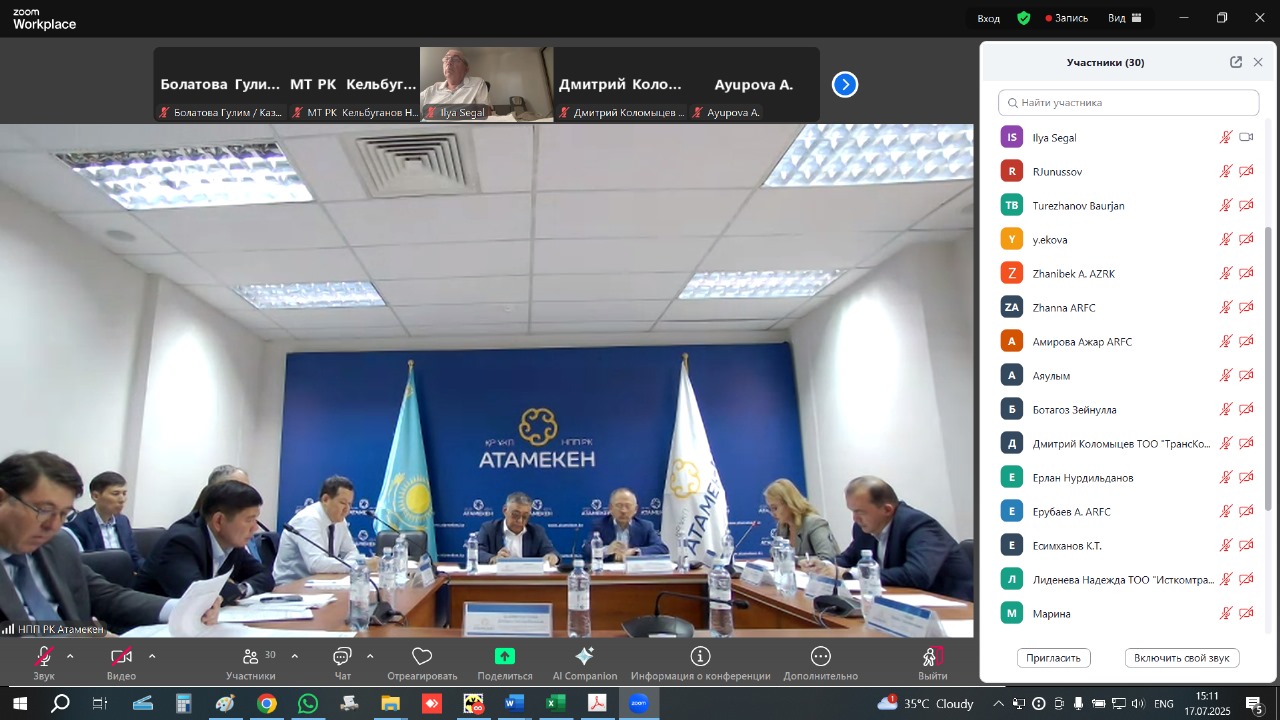Show next participants with blue arrow button
The image size is (1280, 720).
pos(845,85)
